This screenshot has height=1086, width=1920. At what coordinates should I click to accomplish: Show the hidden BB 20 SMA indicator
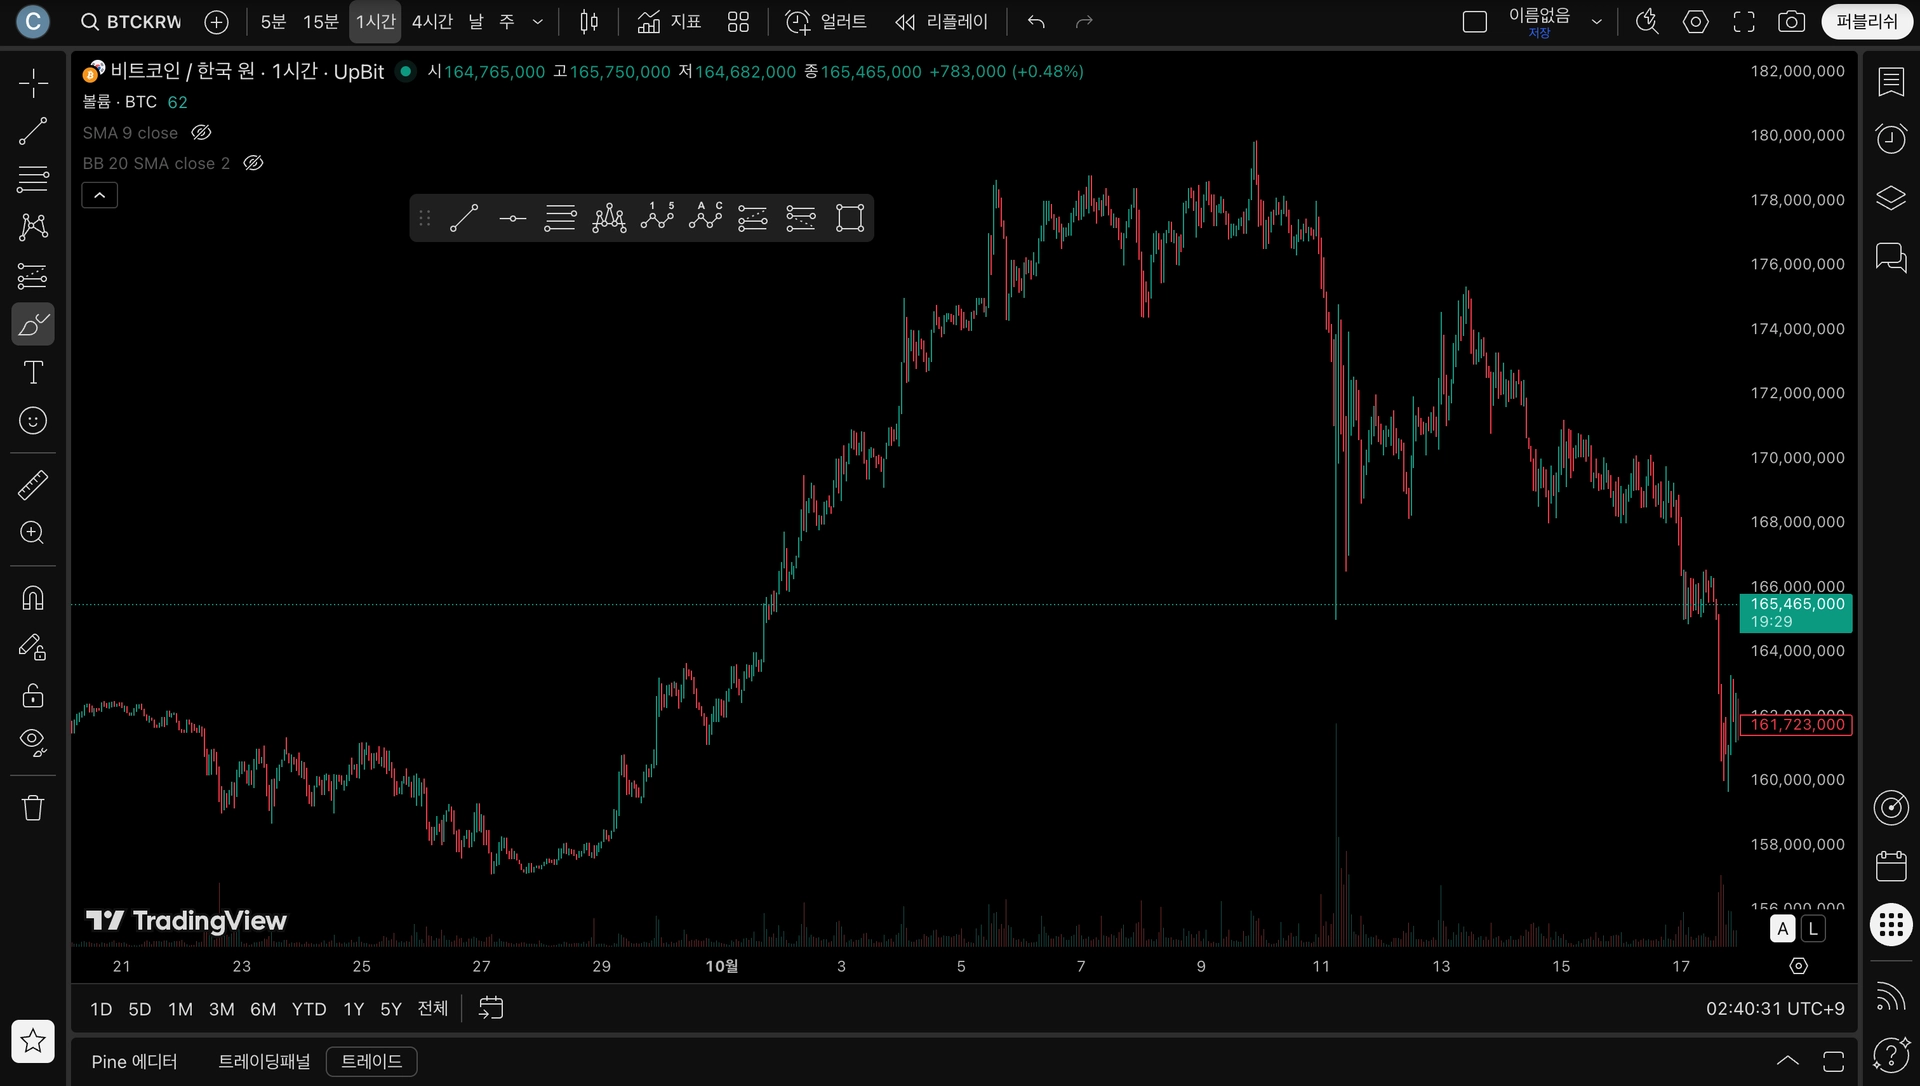point(253,163)
